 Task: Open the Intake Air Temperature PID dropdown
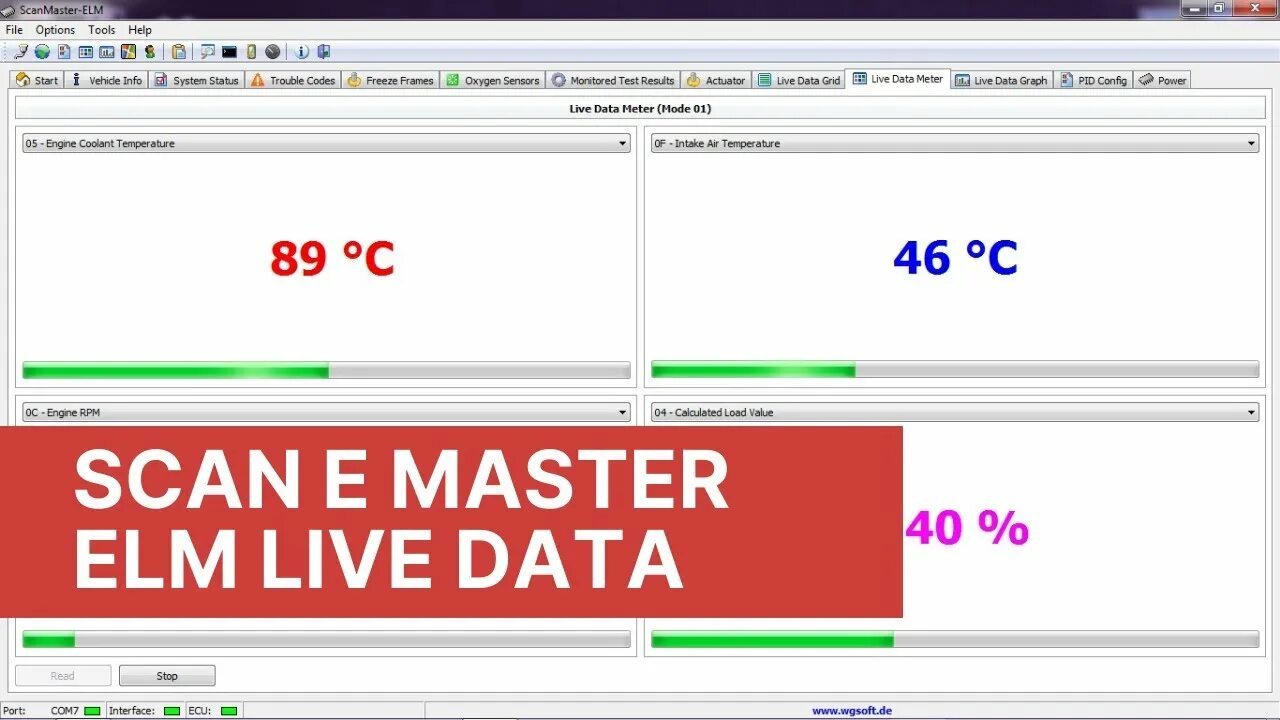[955, 144]
